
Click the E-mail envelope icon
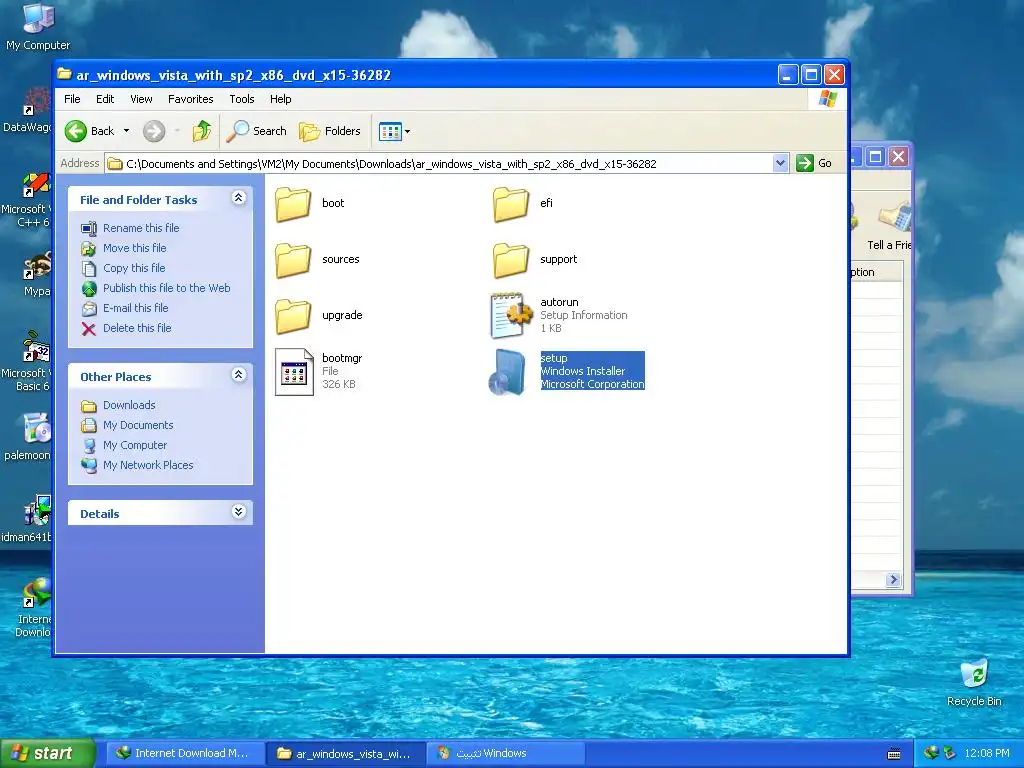pyautogui.click(x=89, y=308)
